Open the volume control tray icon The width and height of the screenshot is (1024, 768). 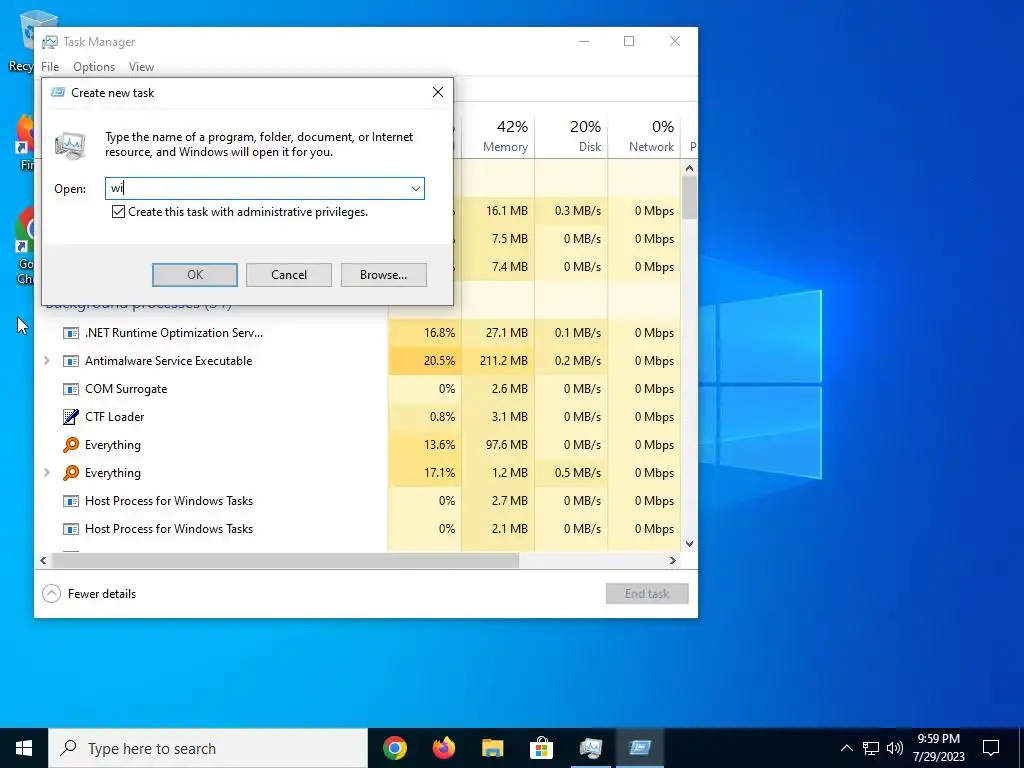tap(895, 748)
